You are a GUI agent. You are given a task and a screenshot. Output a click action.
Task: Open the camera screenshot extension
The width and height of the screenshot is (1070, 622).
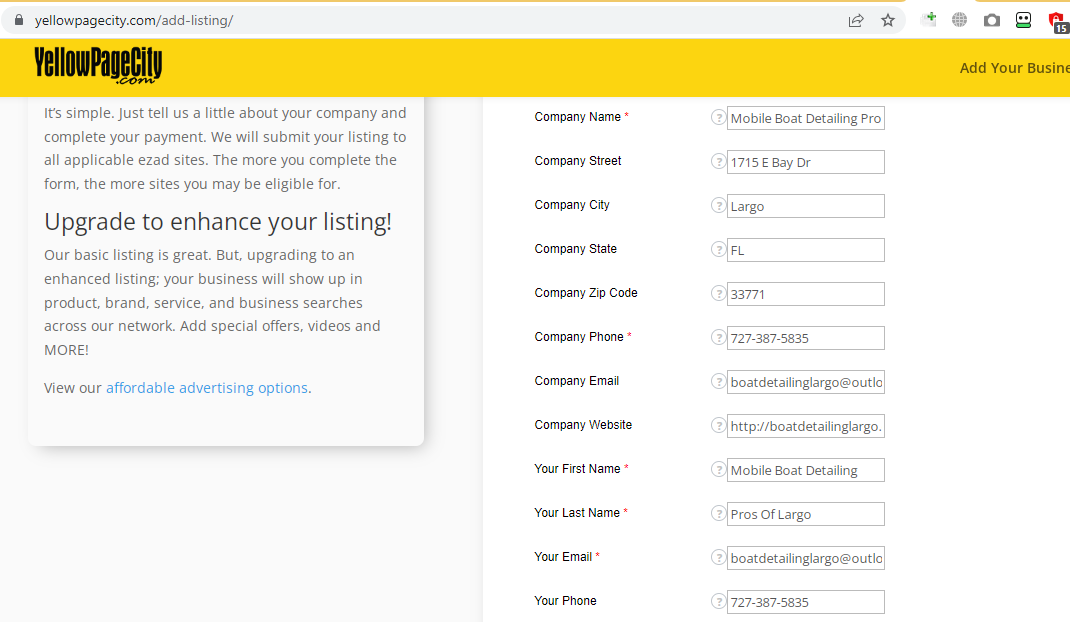[x=991, y=20]
